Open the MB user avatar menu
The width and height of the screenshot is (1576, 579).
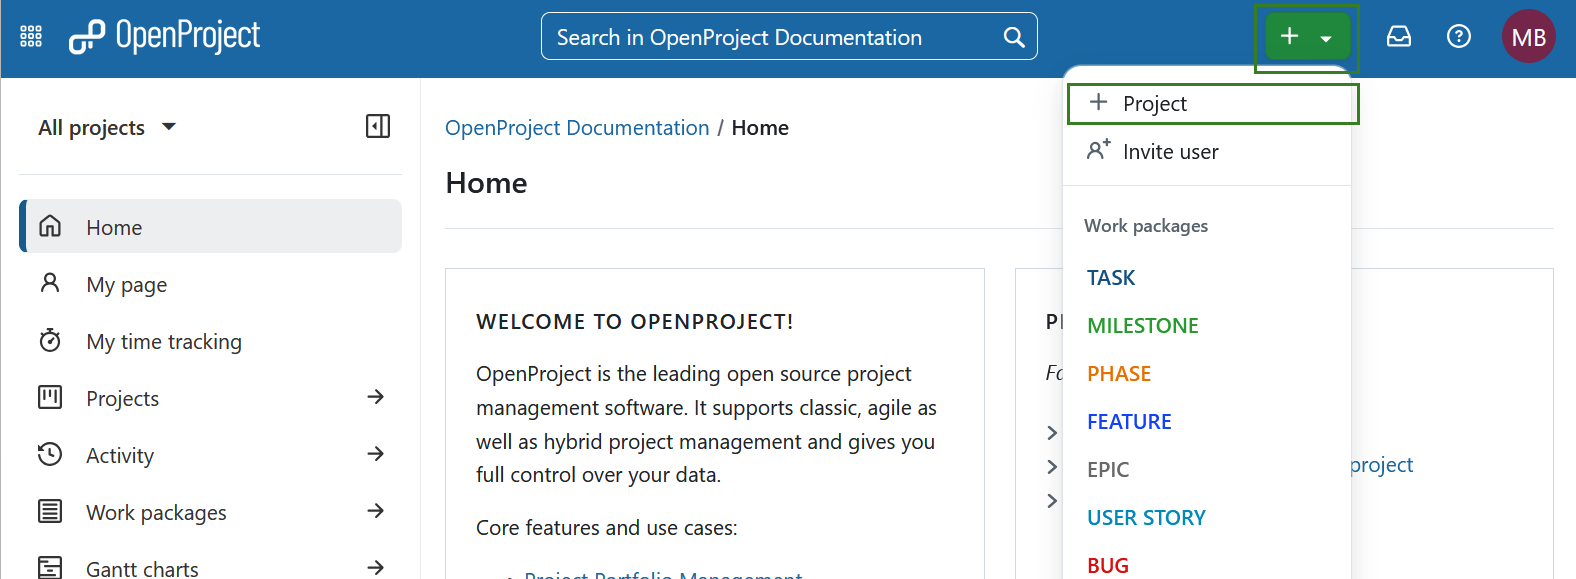(x=1527, y=37)
